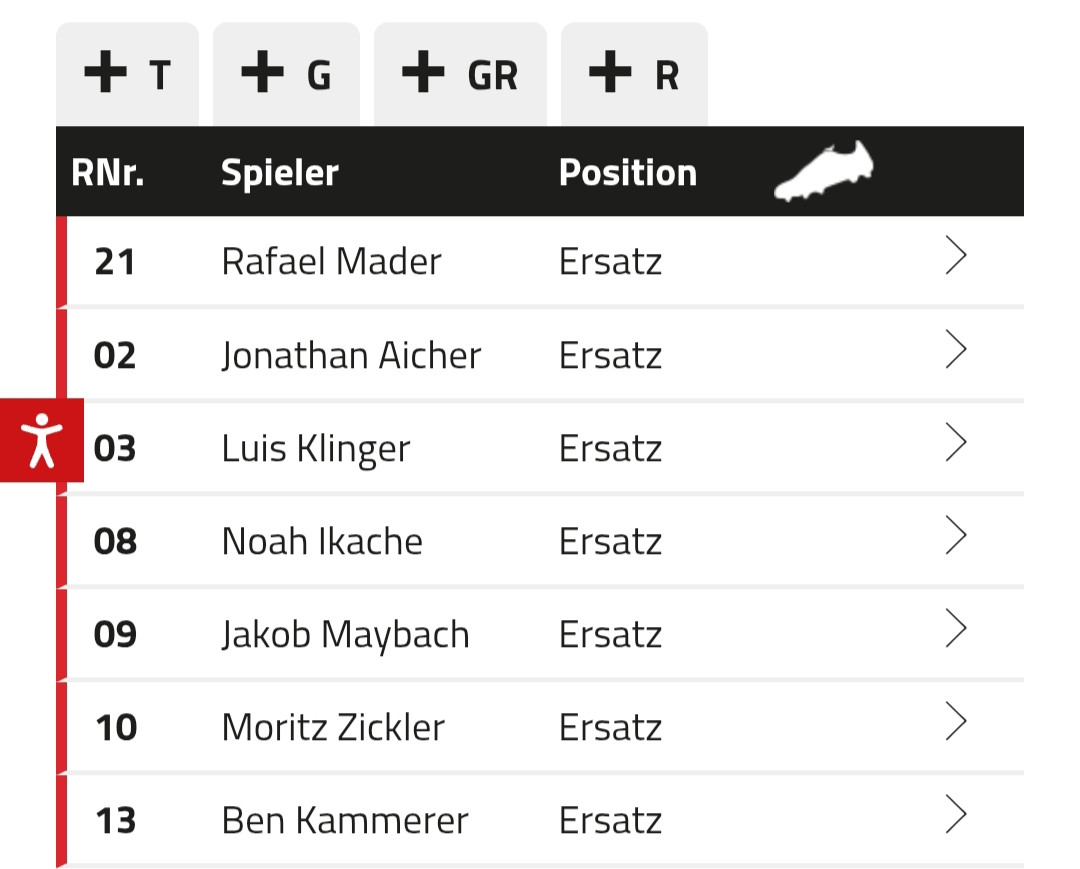Screen dimensions: 1080x869
Task: Click the RNr. column header
Action: coord(108,173)
